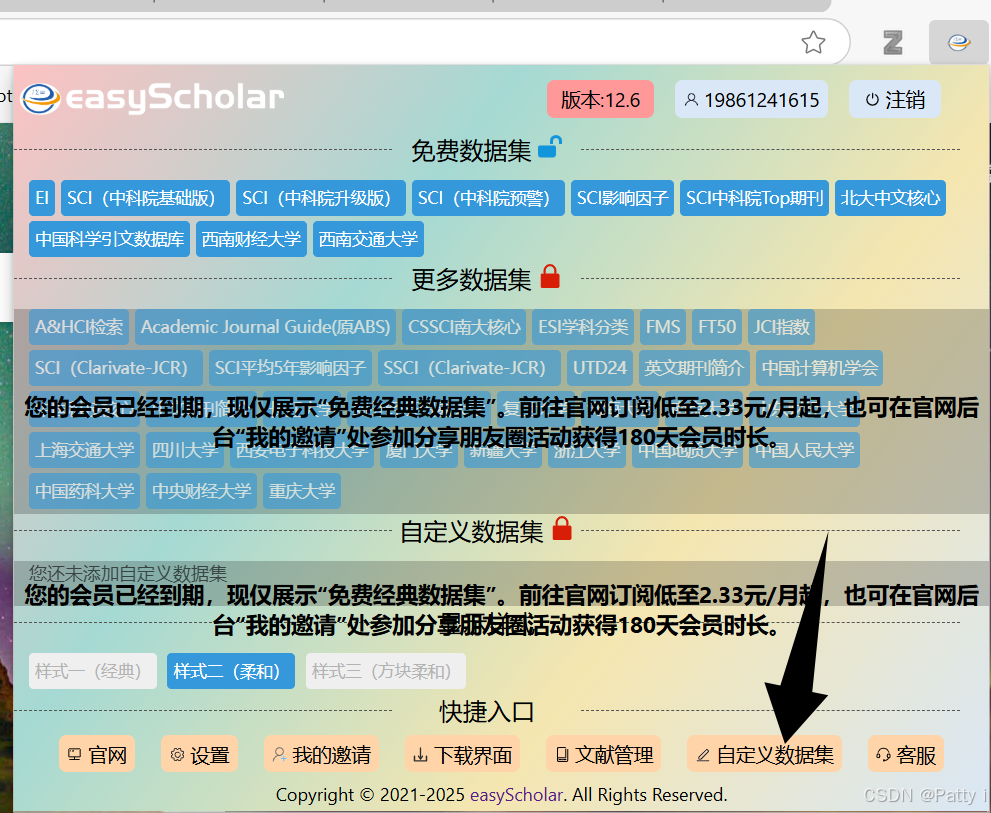Open 文献管理 quick entry
The image size is (991, 813).
pyautogui.click(x=604, y=754)
